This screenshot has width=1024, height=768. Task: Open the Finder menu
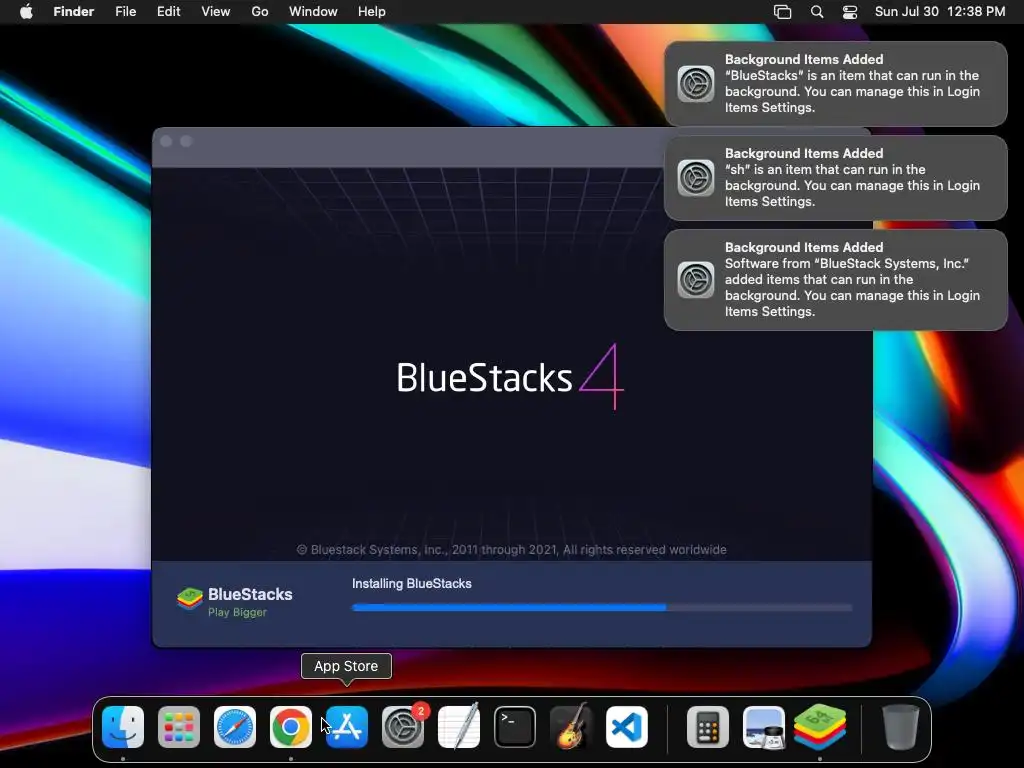coord(74,12)
